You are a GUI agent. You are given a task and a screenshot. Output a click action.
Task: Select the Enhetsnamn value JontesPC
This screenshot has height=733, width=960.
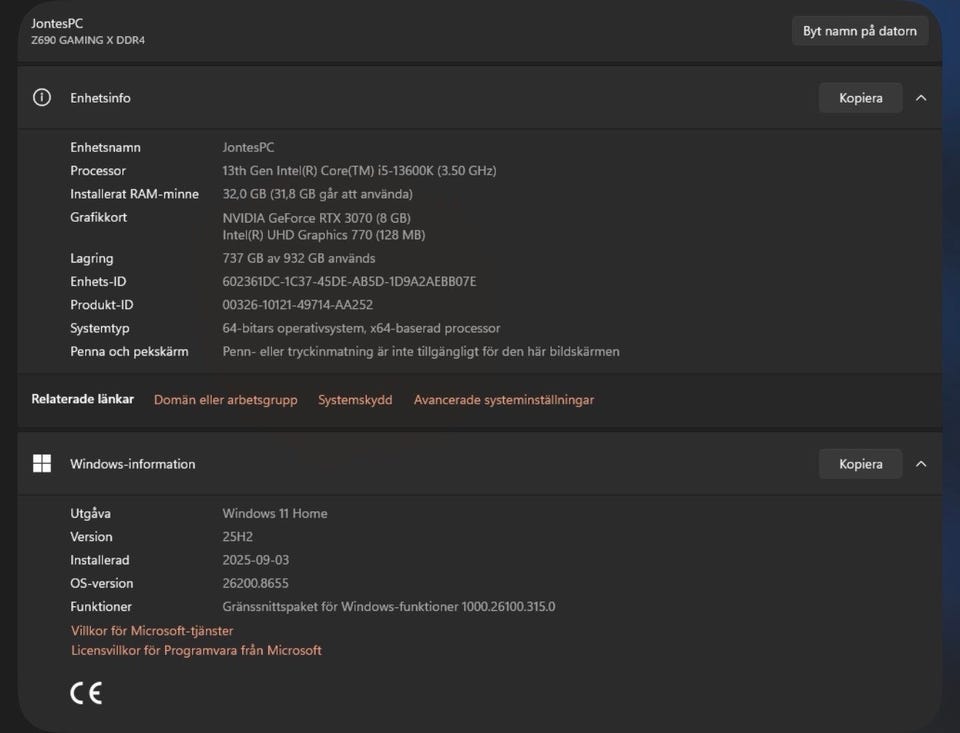tap(248, 148)
